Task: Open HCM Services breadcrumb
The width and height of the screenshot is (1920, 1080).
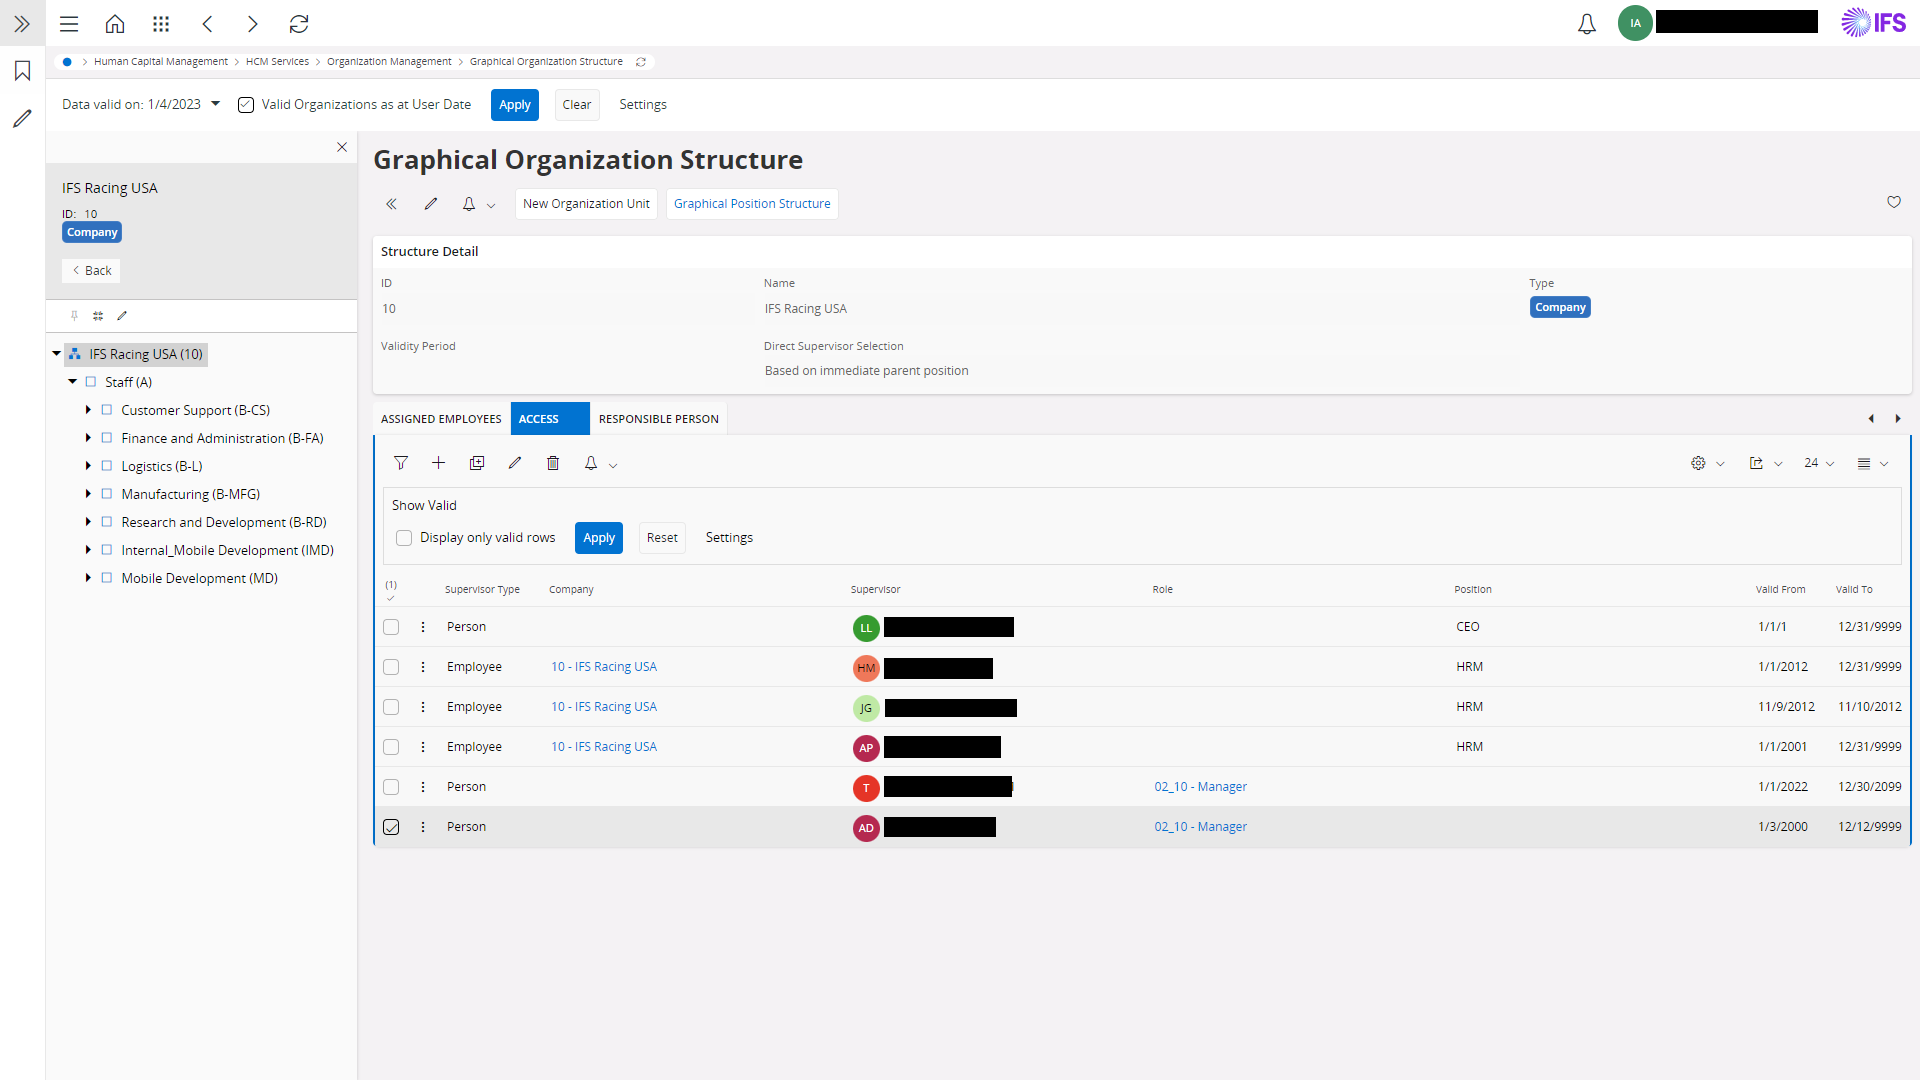Action: (277, 62)
